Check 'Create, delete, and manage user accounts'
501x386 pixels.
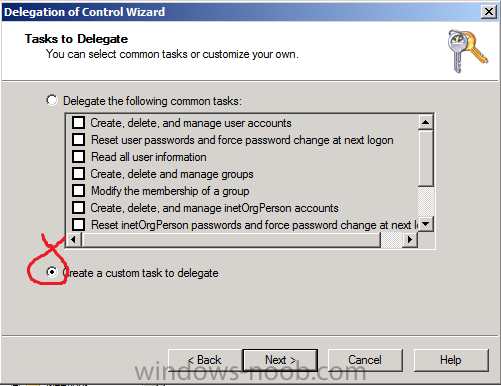click(79, 122)
